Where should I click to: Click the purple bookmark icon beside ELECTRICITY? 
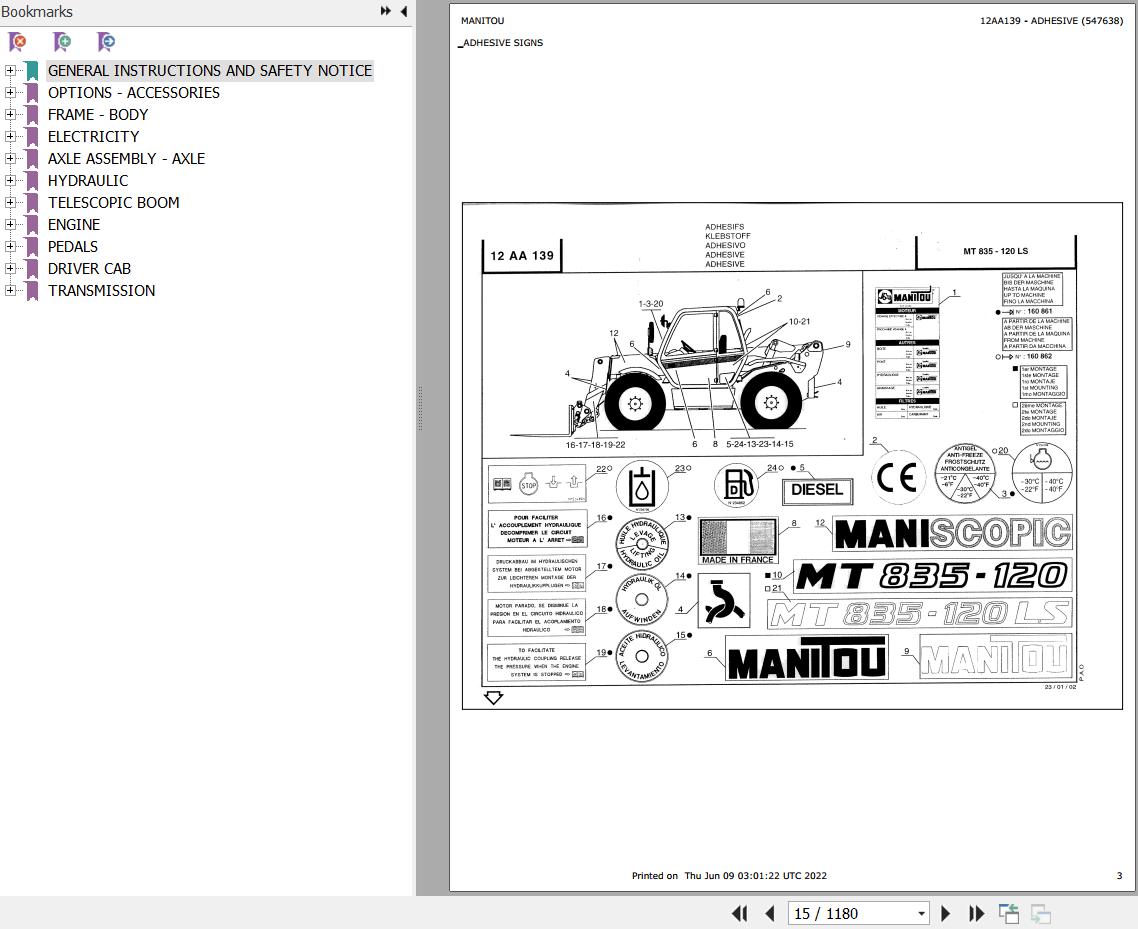pyautogui.click(x=32, y=137)
